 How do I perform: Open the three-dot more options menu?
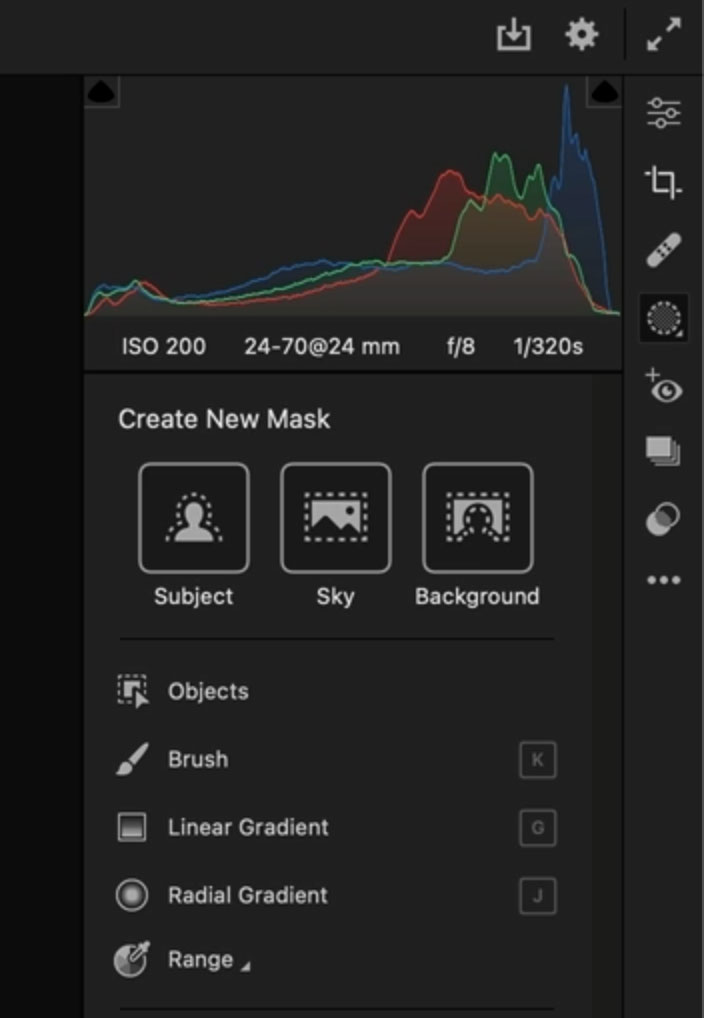[x=664, y=580]
